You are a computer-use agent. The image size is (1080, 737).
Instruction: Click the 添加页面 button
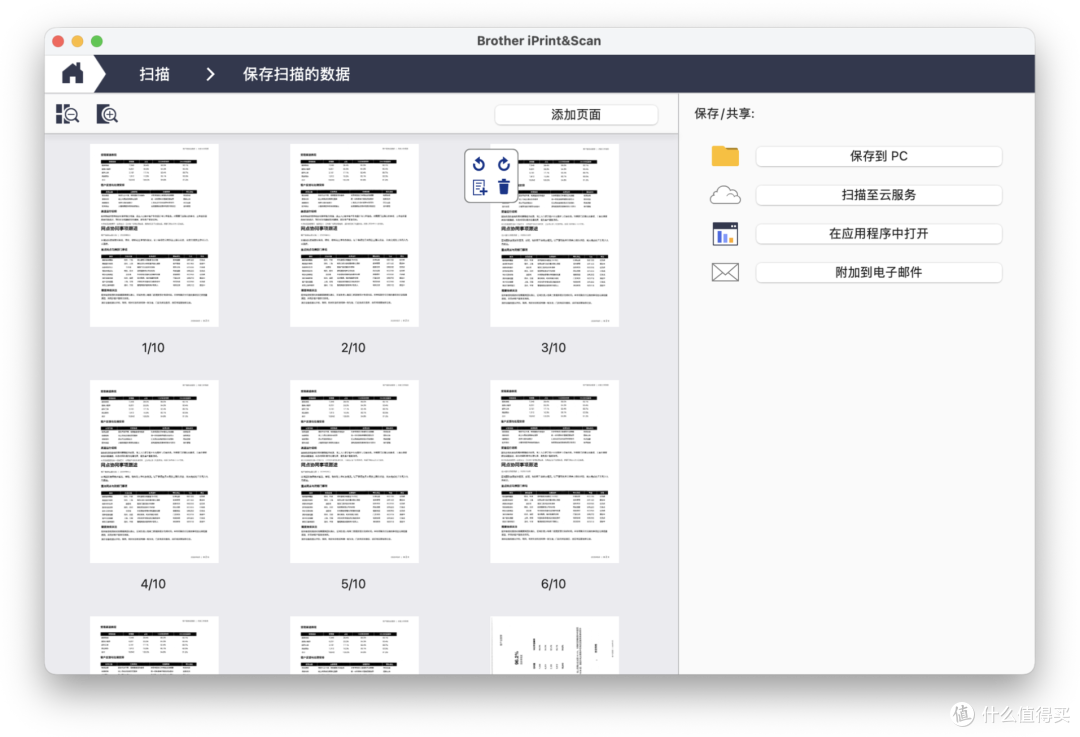576,115
